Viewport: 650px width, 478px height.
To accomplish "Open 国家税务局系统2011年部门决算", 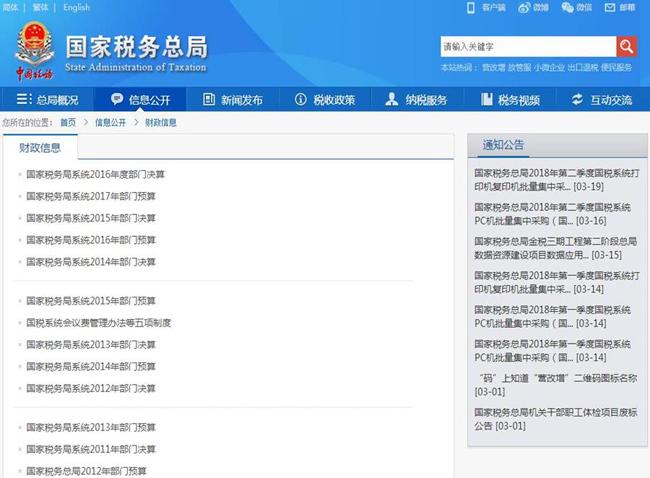I will click(91, 449).
